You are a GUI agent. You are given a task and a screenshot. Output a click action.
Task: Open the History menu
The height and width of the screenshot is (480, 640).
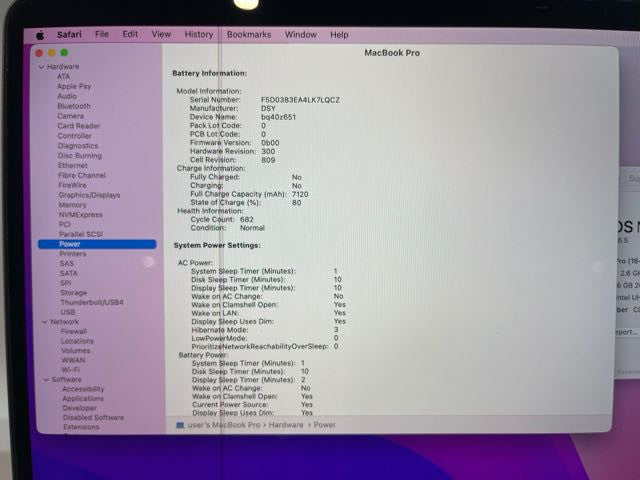tap(199, 34)
